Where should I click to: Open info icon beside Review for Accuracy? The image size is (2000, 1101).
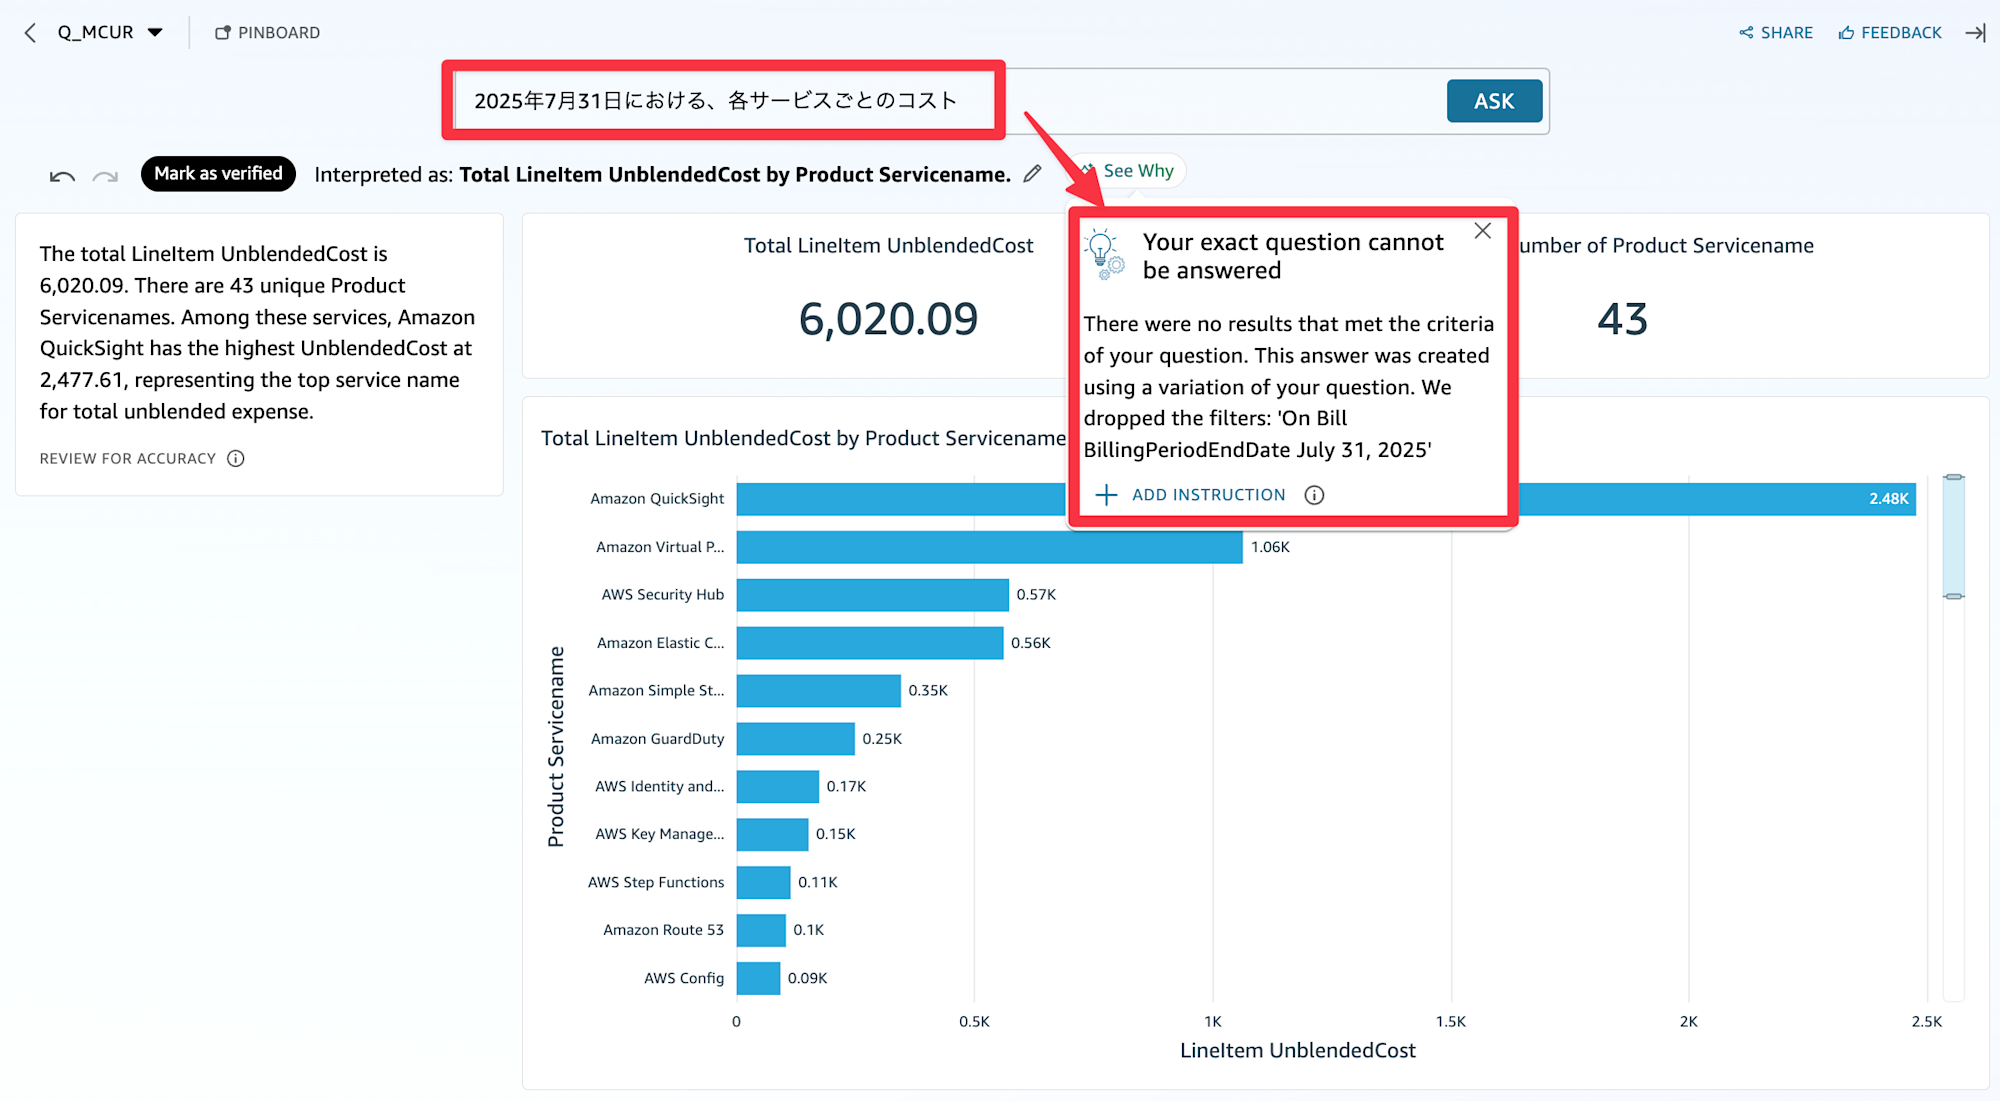[236, 459]
